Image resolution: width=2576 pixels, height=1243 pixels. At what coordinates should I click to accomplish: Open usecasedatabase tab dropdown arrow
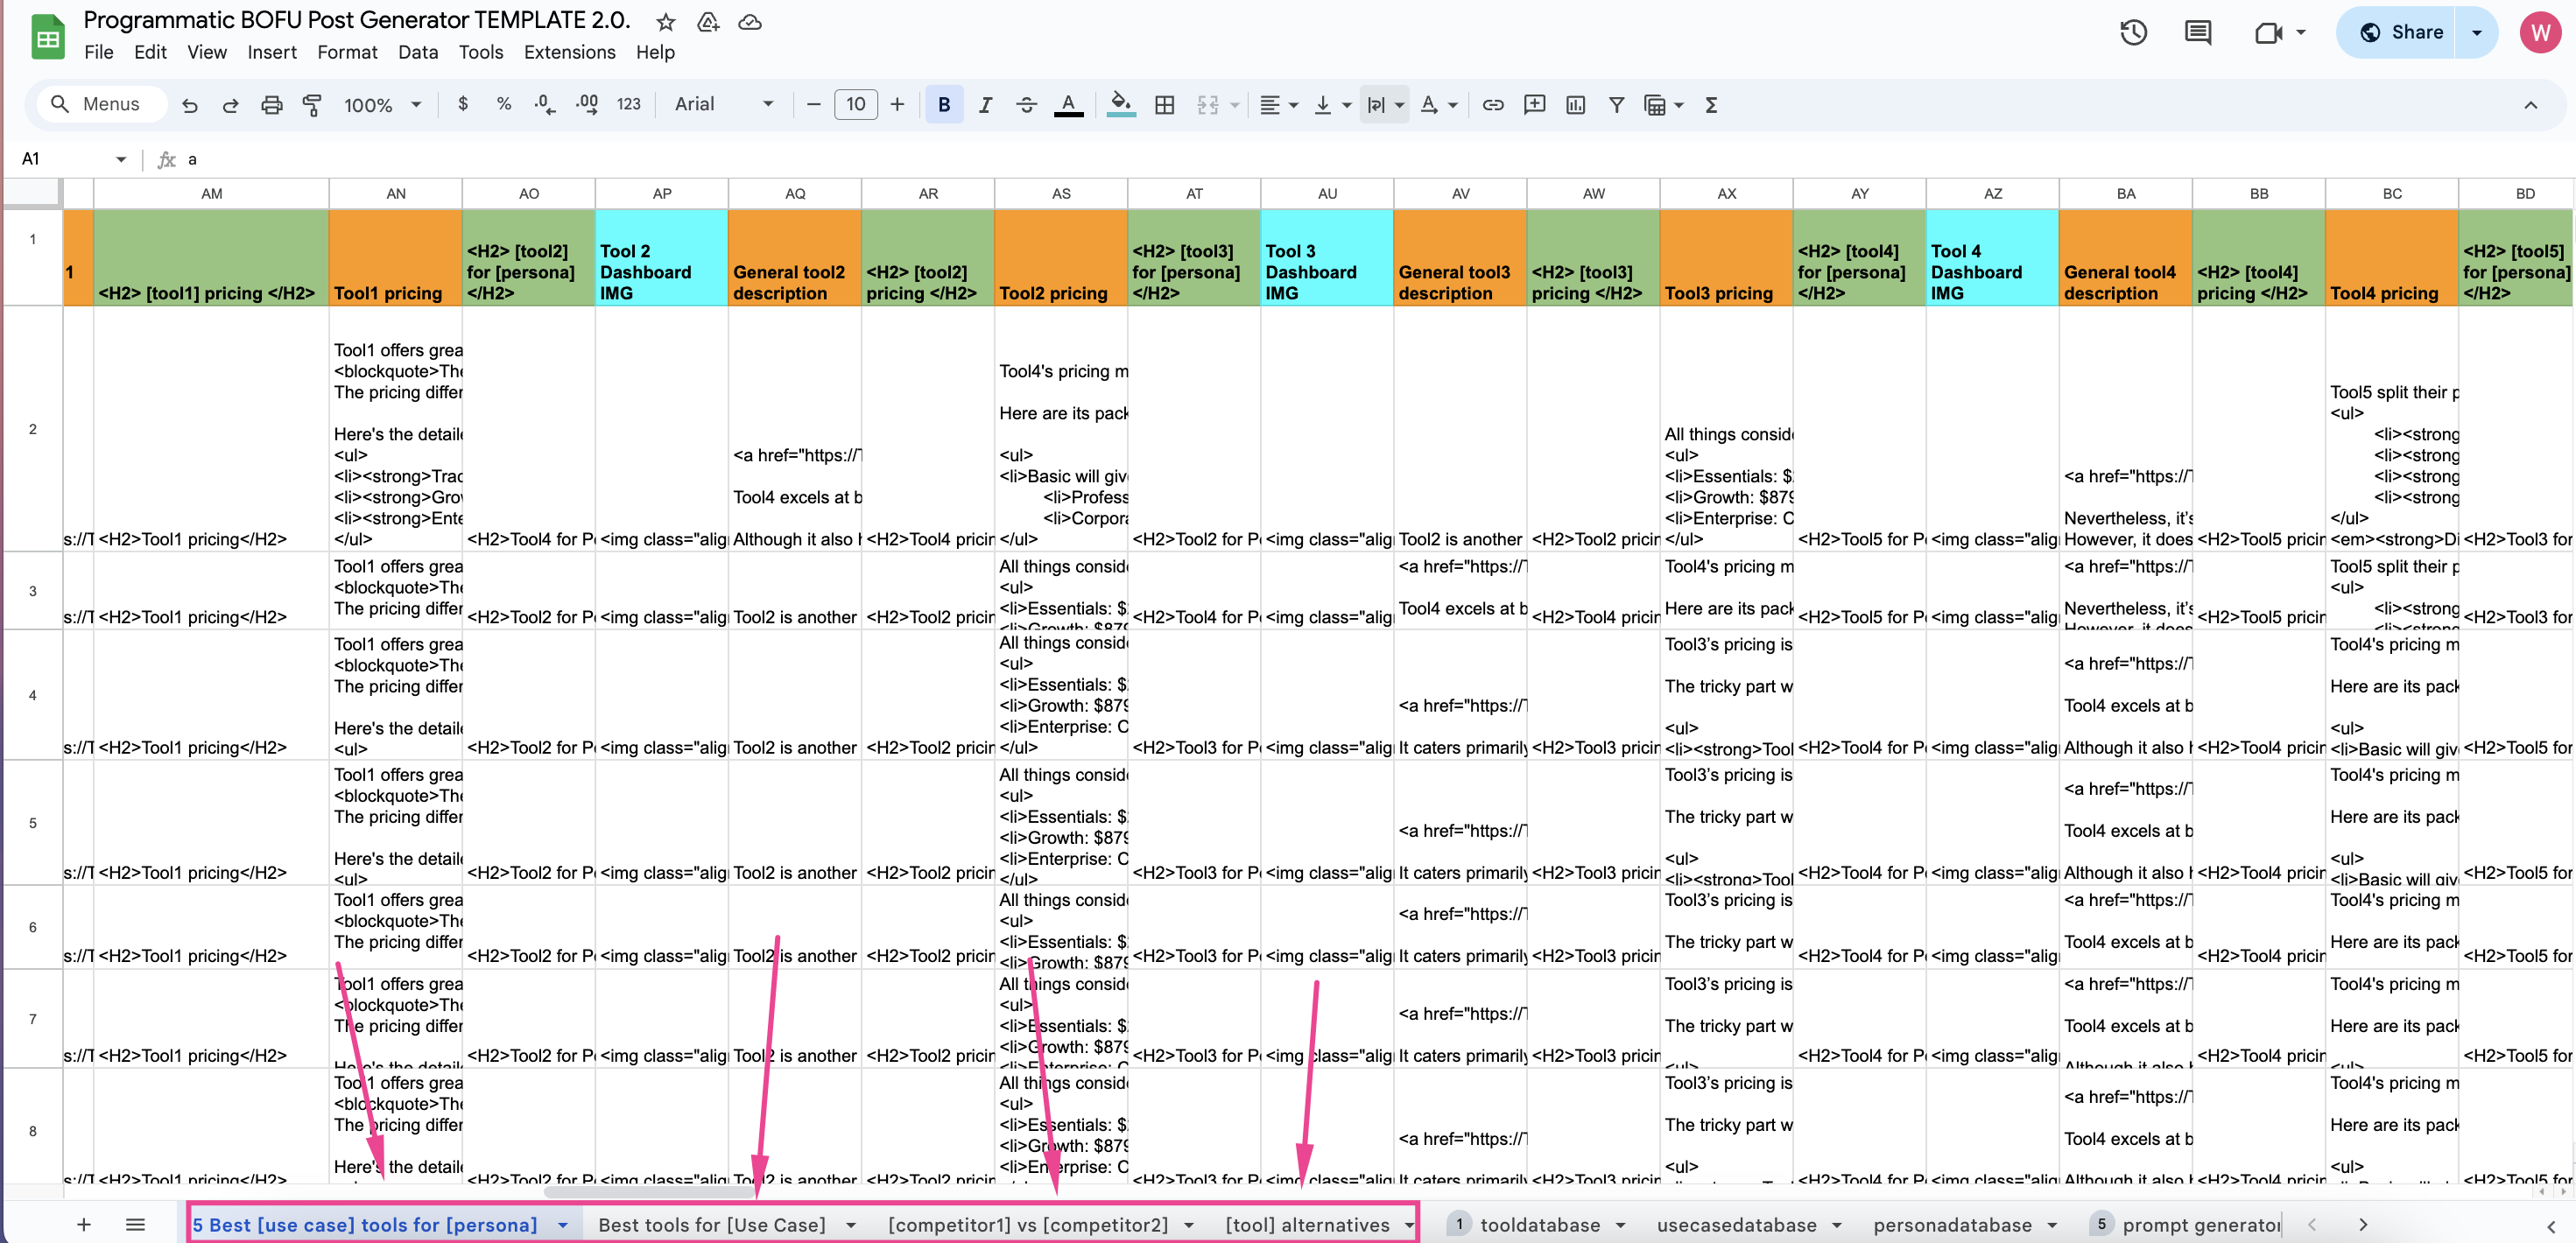[x=1837, y=1225]
